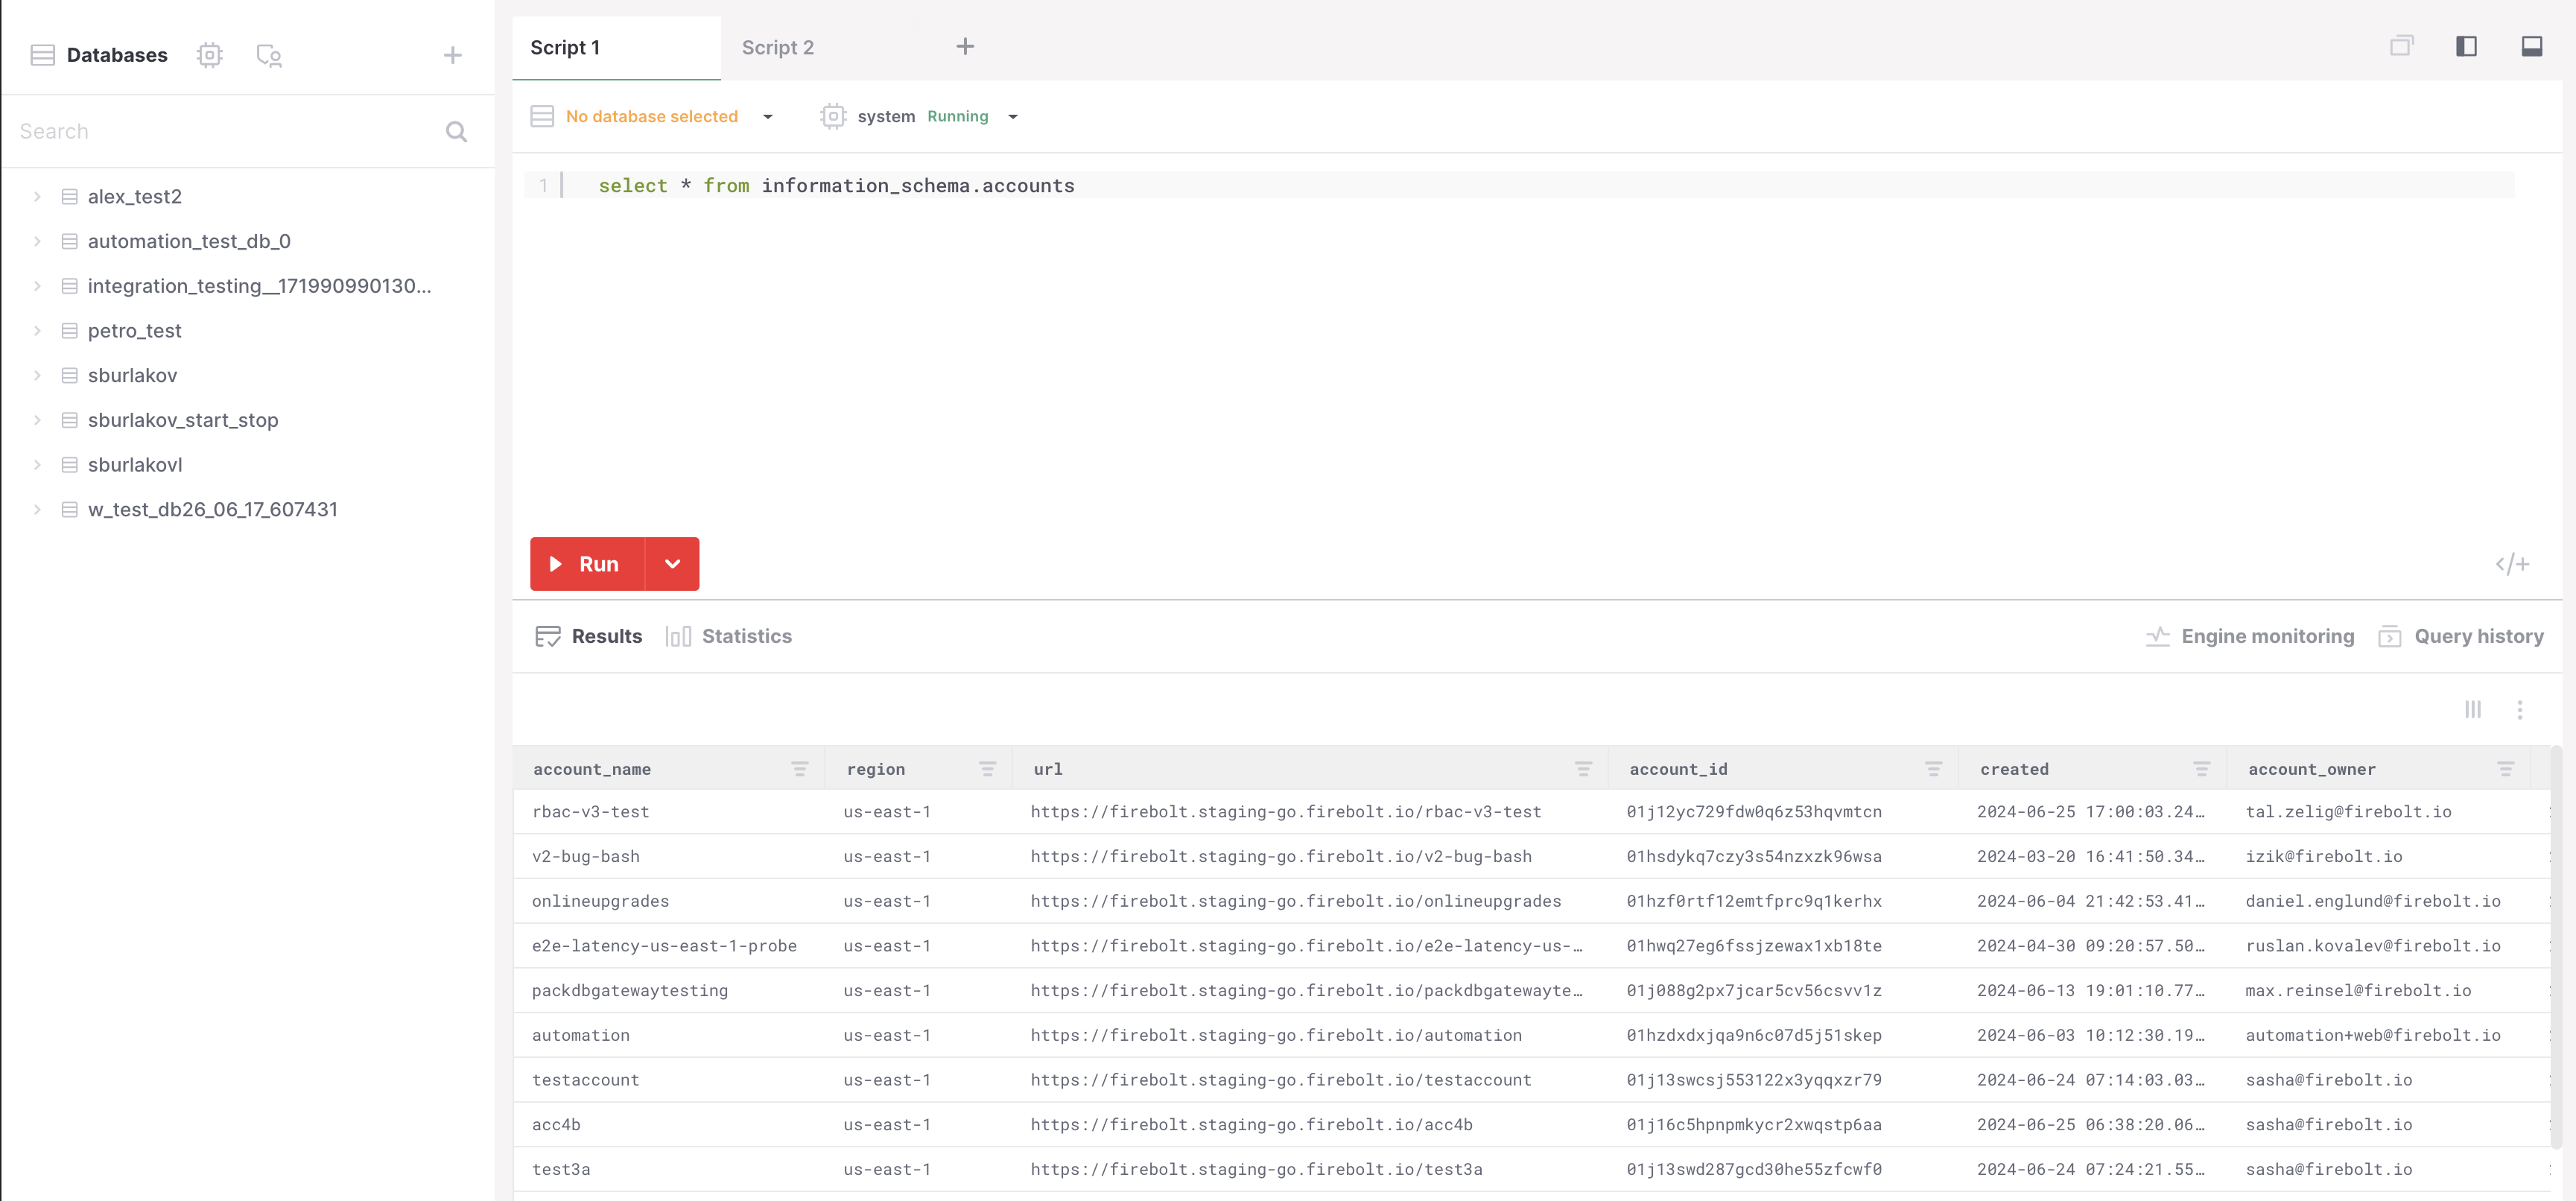
Task: Filter the created column
Action: (x=2201, y=768)
